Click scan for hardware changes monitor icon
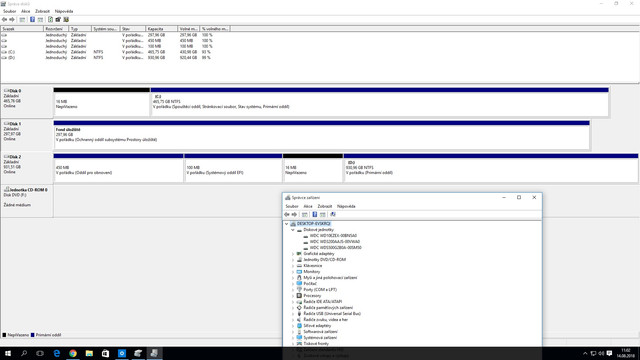The width and height of the screenshot is (640, 360). (x=333, y=214)
